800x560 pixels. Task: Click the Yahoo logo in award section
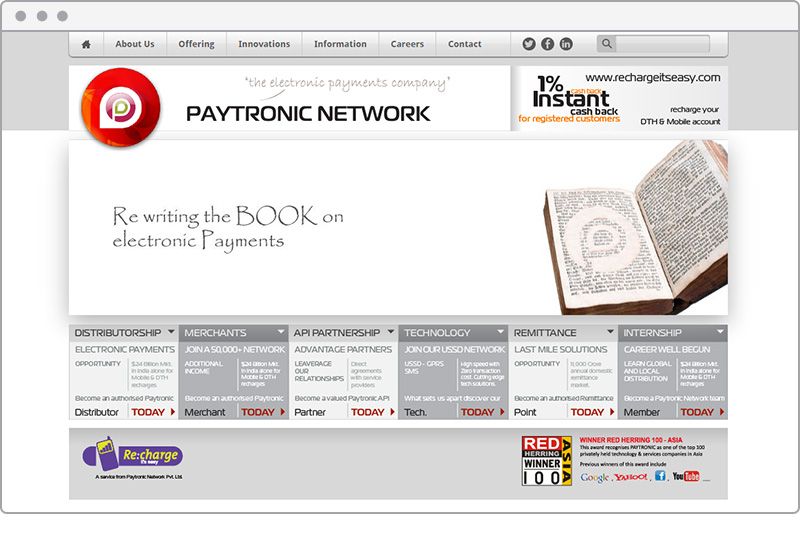[631, 477]
